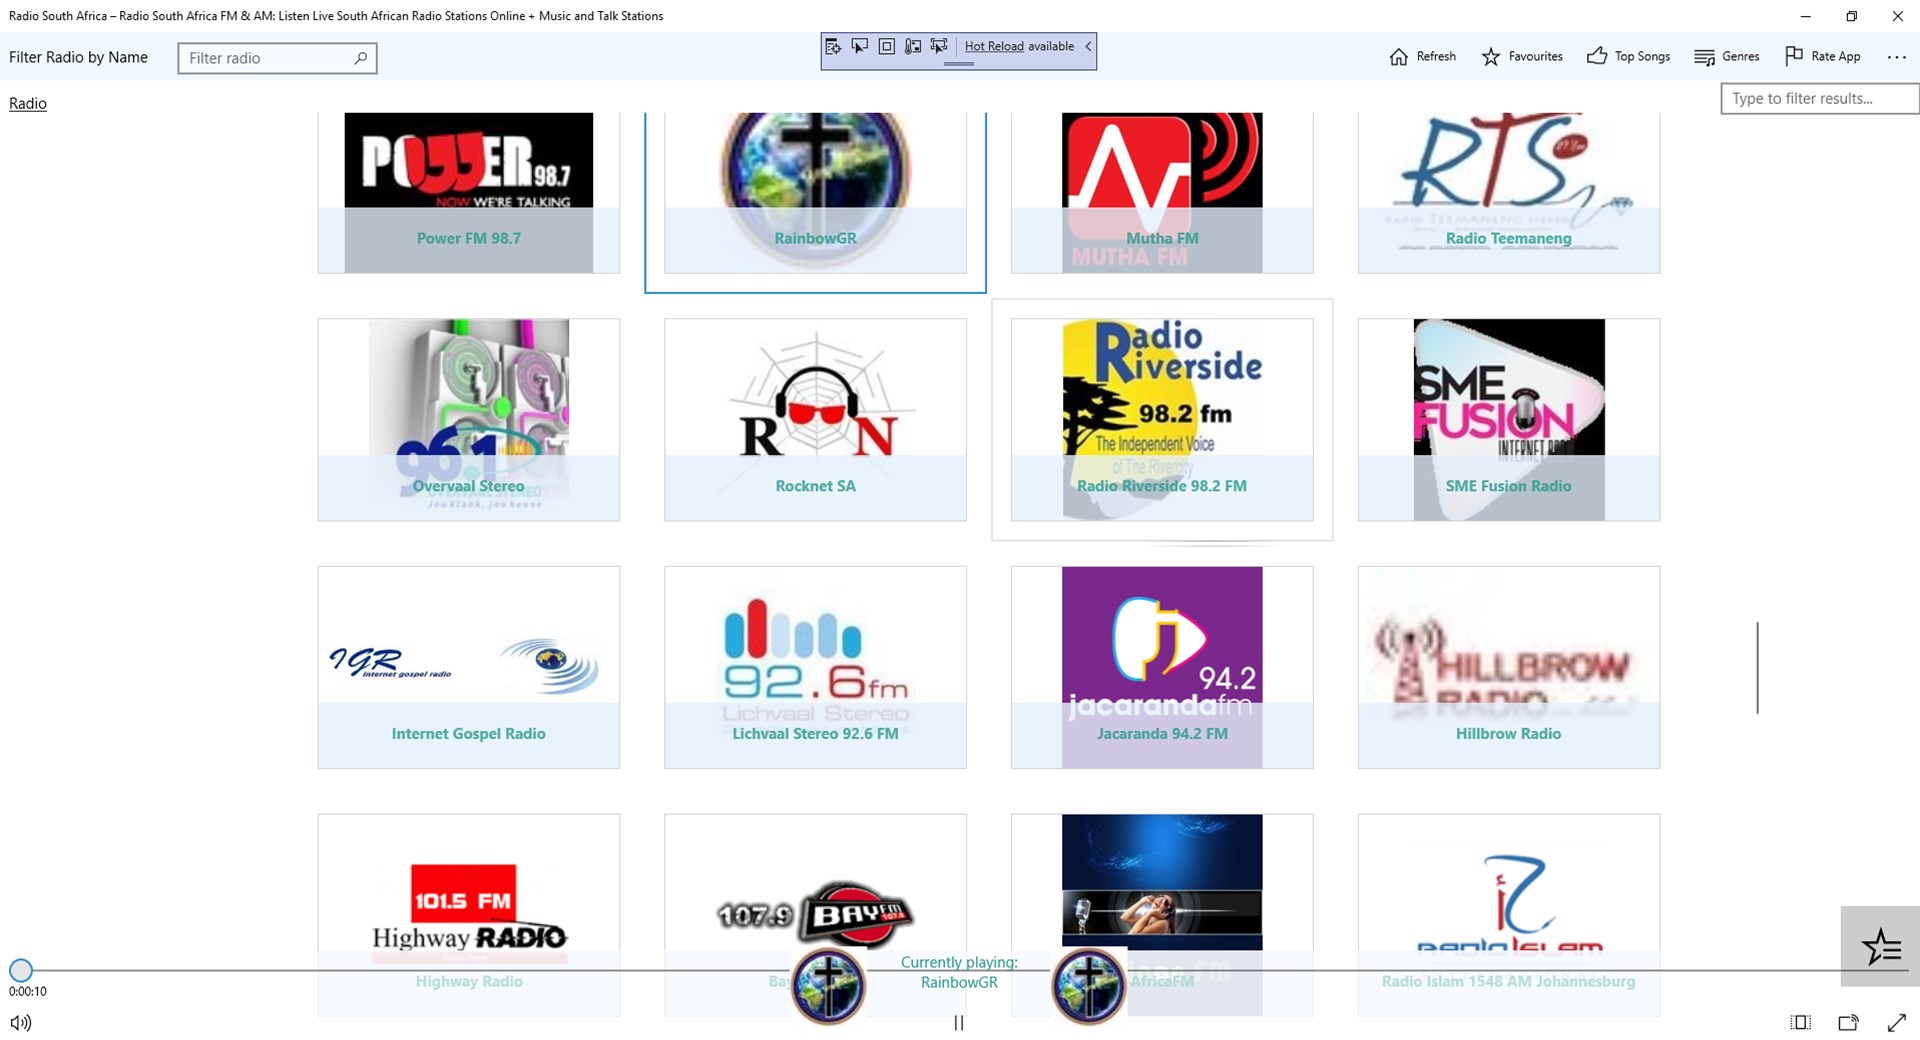Open Favourites from the toolbar
The image size is (1920, 1040).
coord(1522,56)
